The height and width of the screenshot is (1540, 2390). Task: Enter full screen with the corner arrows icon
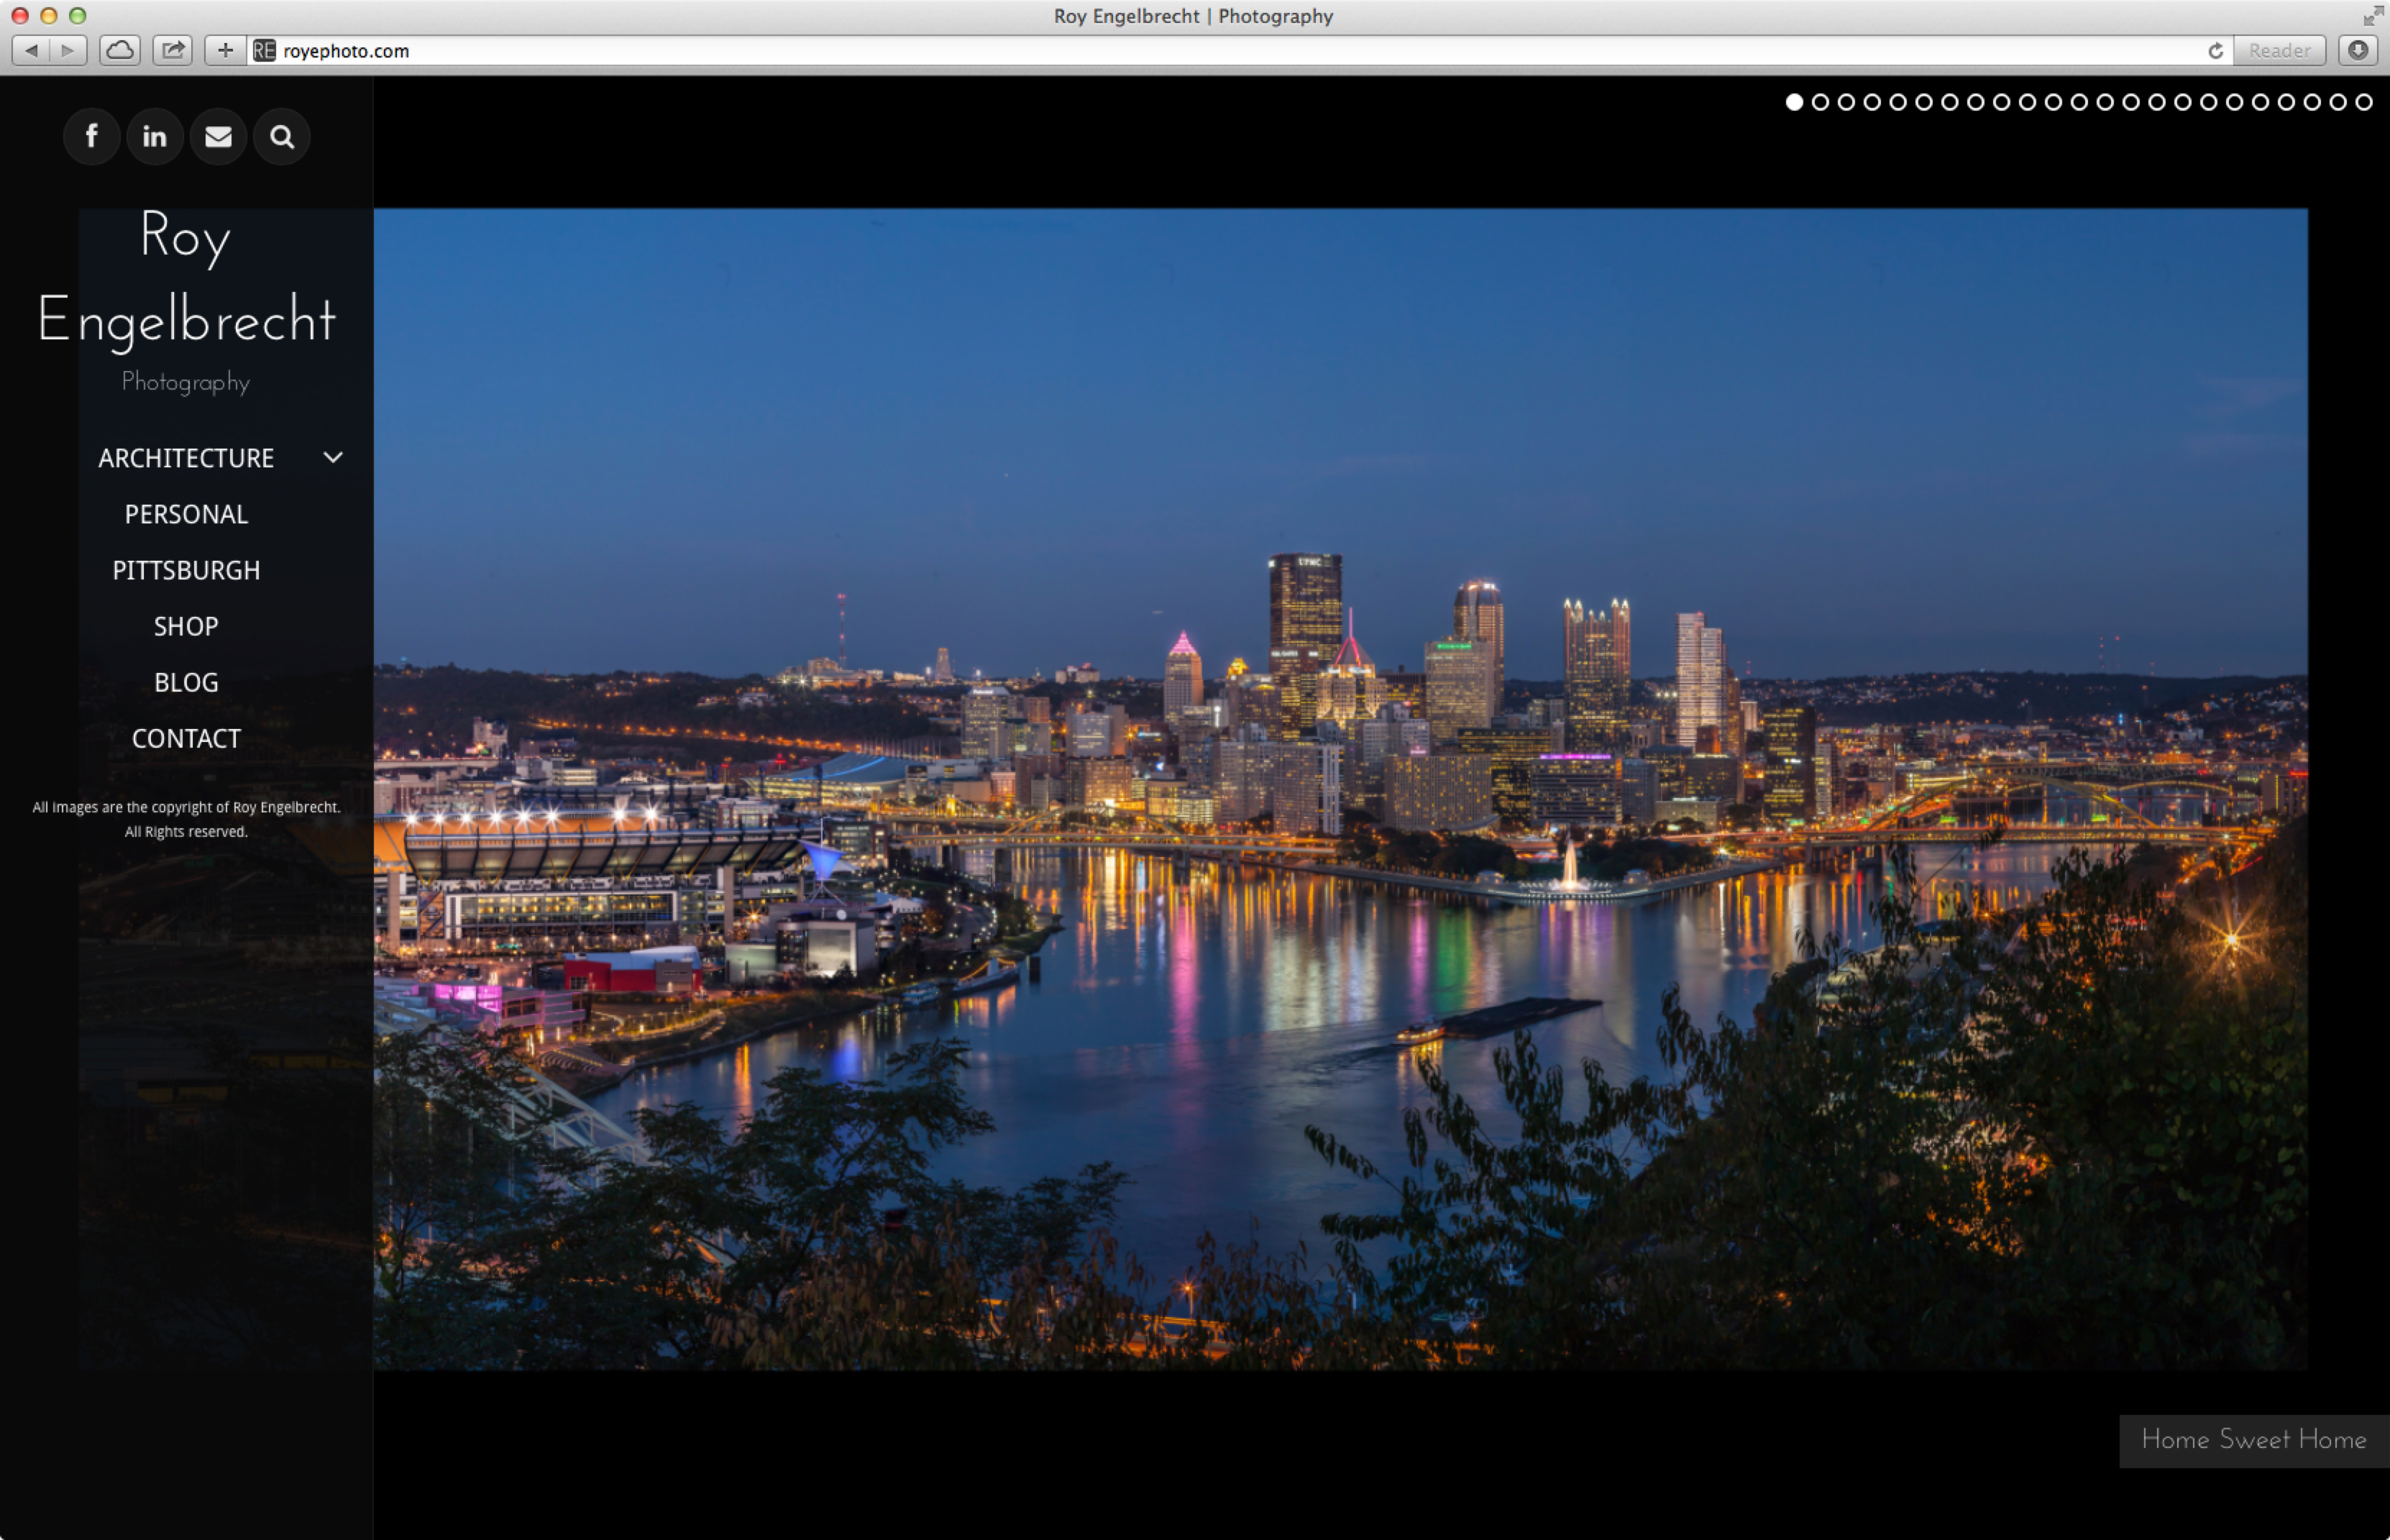click(2372, 16)
